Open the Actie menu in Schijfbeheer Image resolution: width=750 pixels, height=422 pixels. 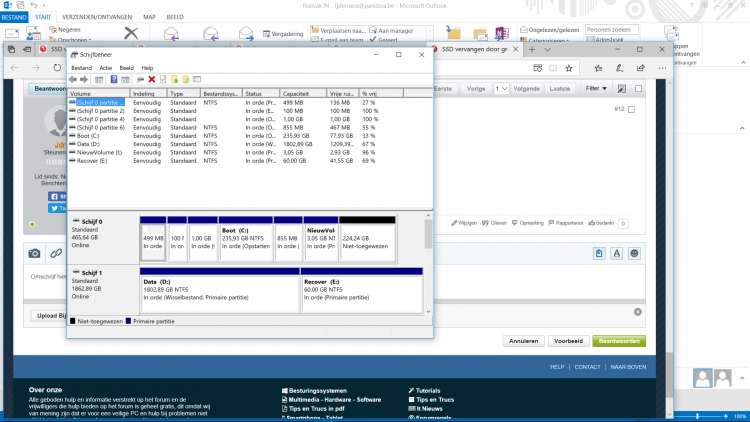coord(105,66)
